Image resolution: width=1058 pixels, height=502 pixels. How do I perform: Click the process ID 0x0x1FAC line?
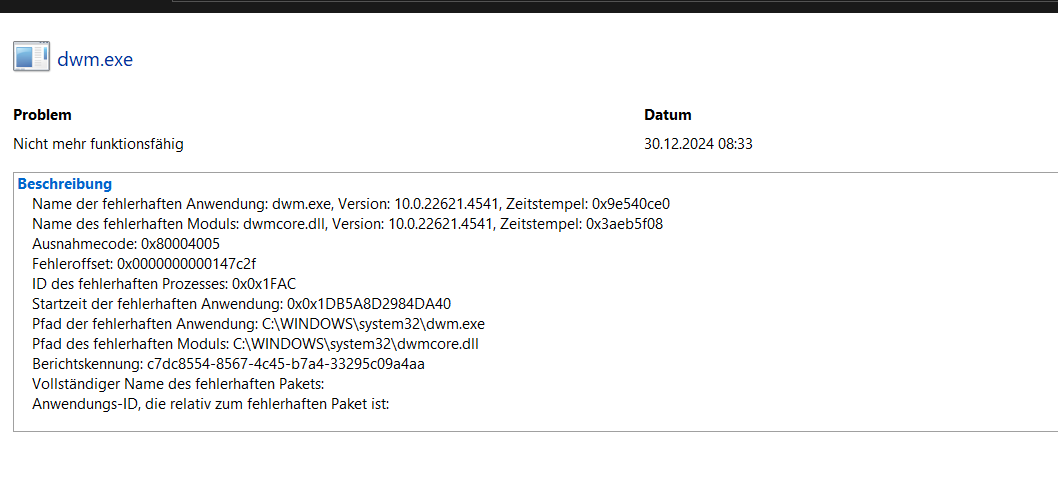tap(164, 284)
